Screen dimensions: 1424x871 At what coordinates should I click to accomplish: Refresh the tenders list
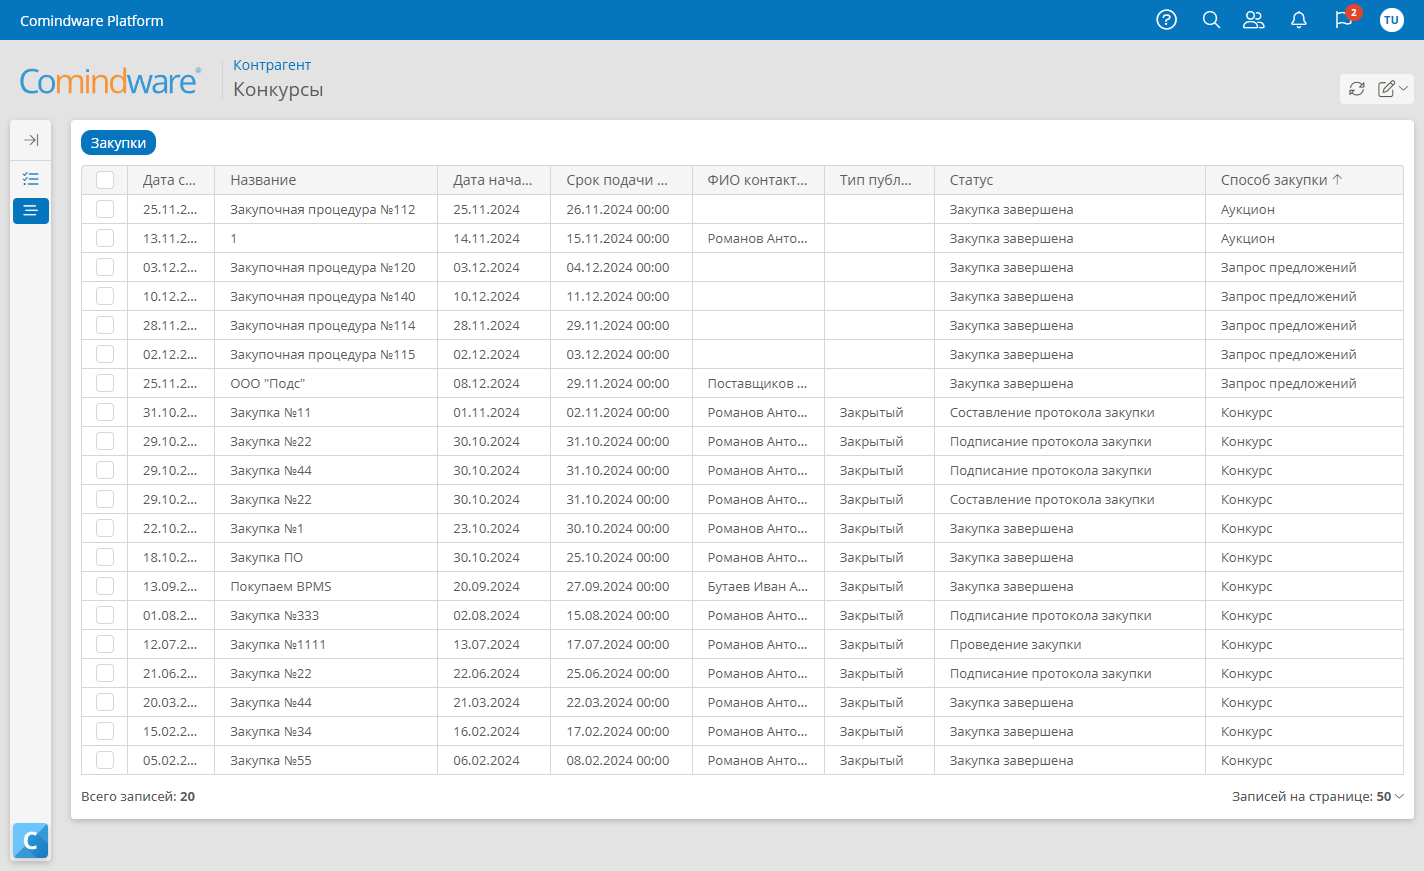(1357, 89)
